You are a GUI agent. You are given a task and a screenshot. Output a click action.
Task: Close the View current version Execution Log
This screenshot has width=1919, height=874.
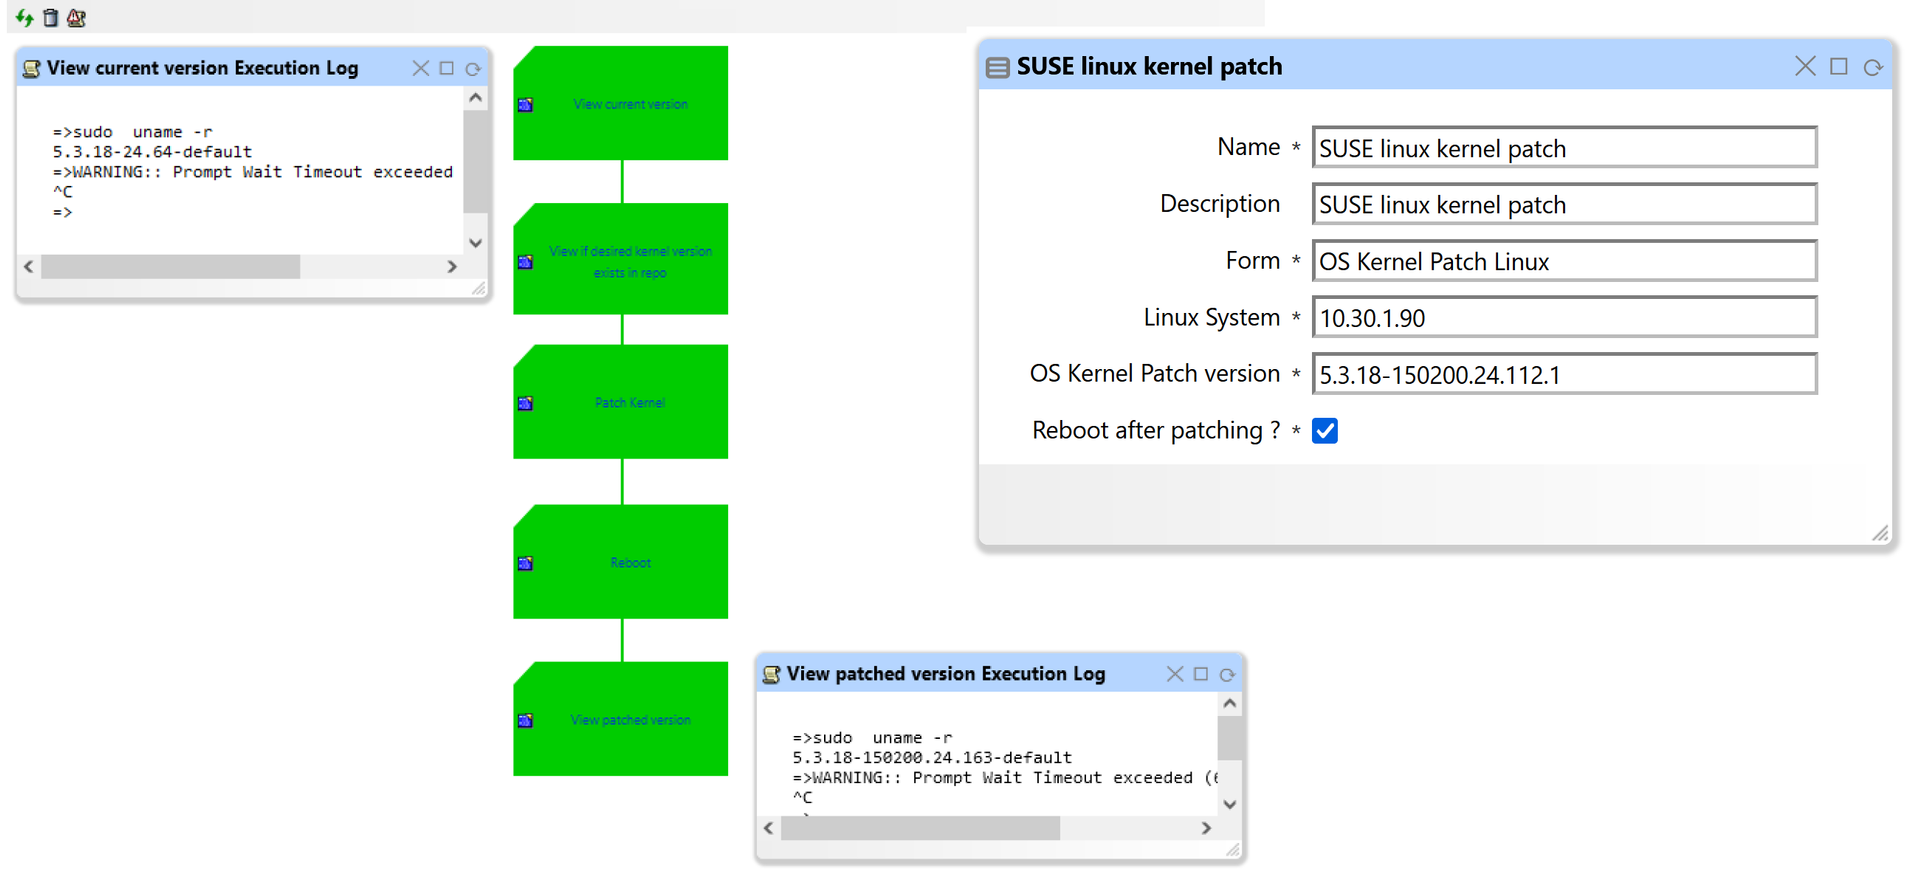coord(421,68)
